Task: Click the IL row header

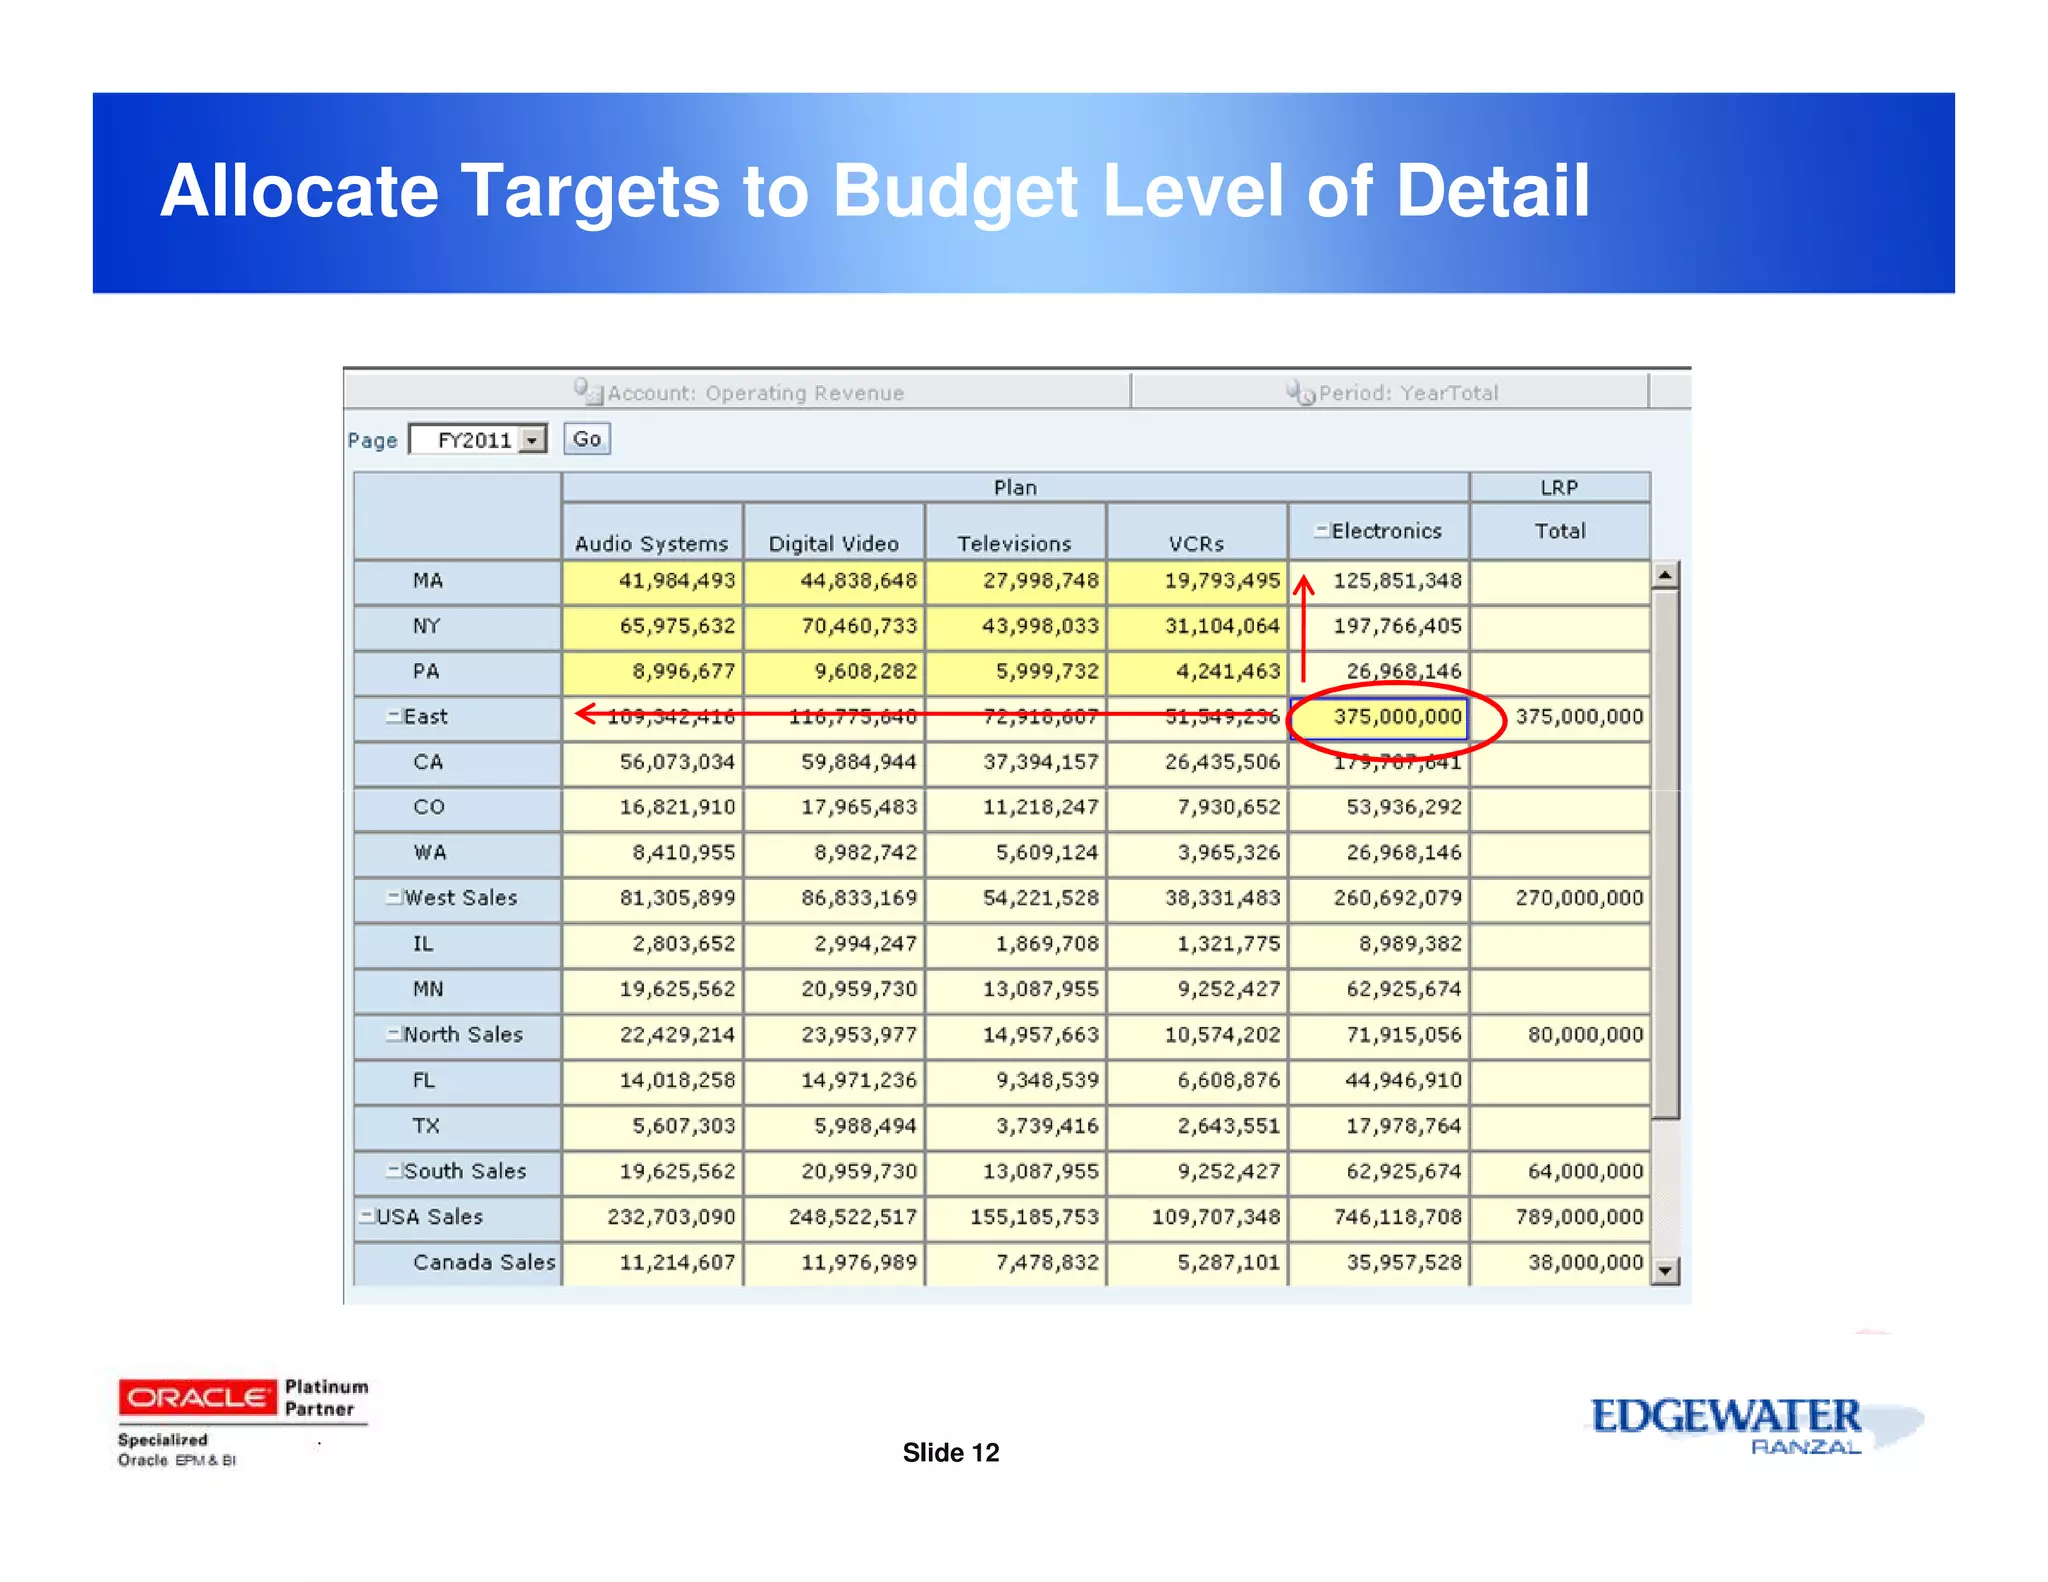Action: (457, 944)
